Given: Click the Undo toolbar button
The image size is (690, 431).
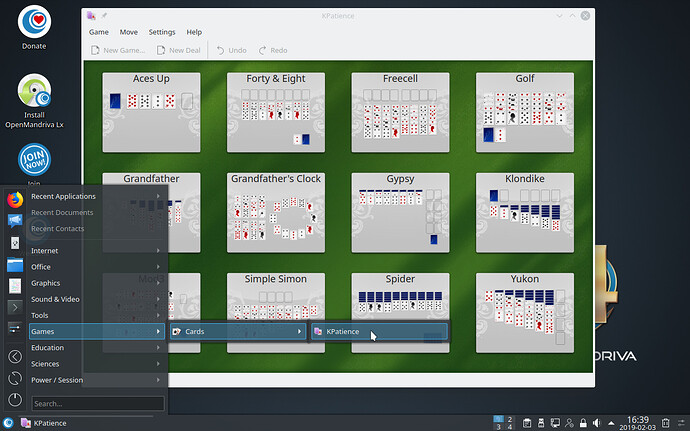Looking at the screenshot, I should [231, 50].
